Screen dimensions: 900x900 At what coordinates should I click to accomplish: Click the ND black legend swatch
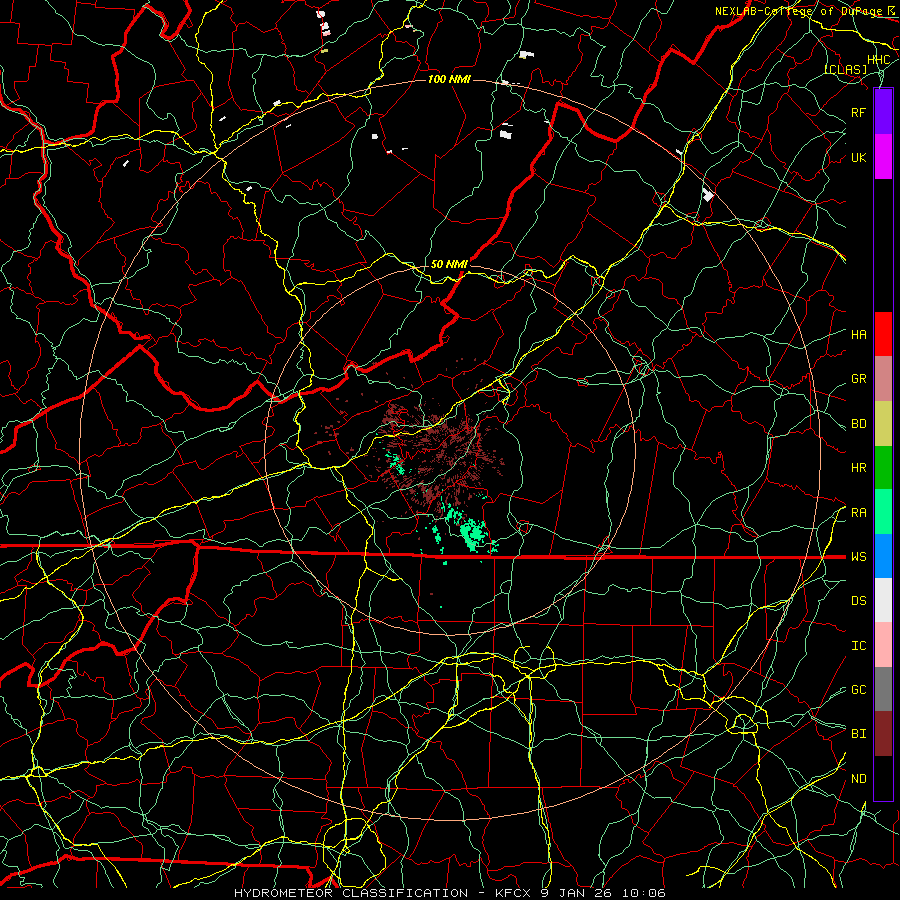(x=883, y=778)
